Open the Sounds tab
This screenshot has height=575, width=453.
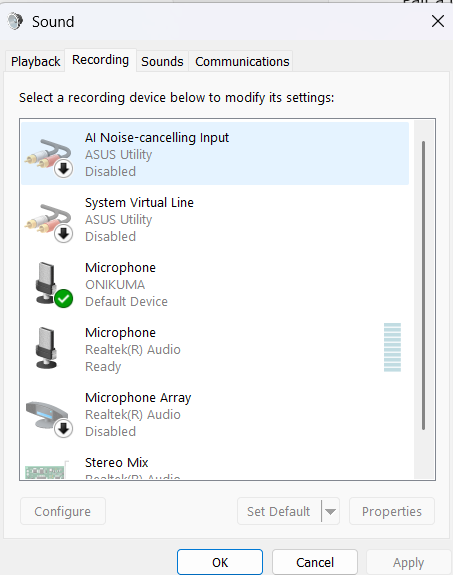point(162,61)
